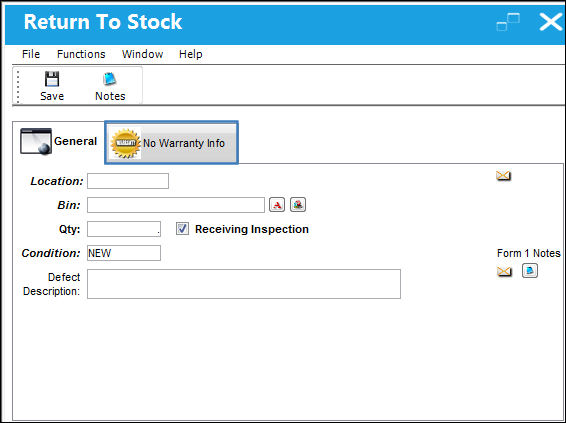Open the Help menu
Screen dimensions: 566x423
tap(191, 54)
